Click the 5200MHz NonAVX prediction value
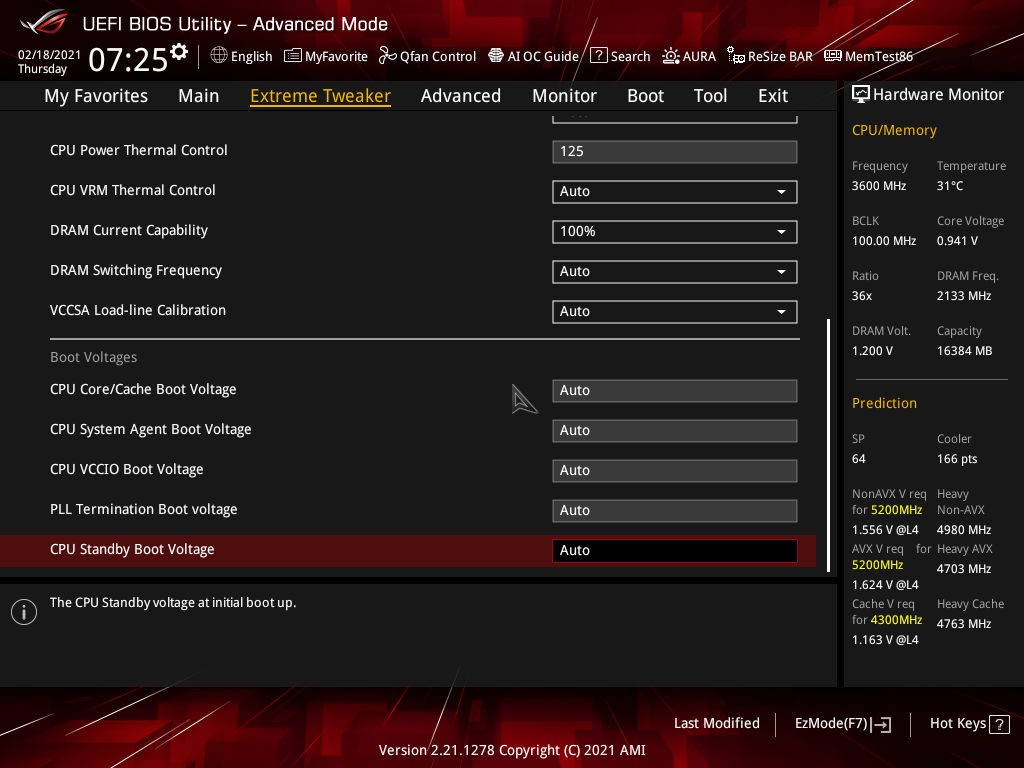Screen dimensions: 1024x768 pos(896,509)
